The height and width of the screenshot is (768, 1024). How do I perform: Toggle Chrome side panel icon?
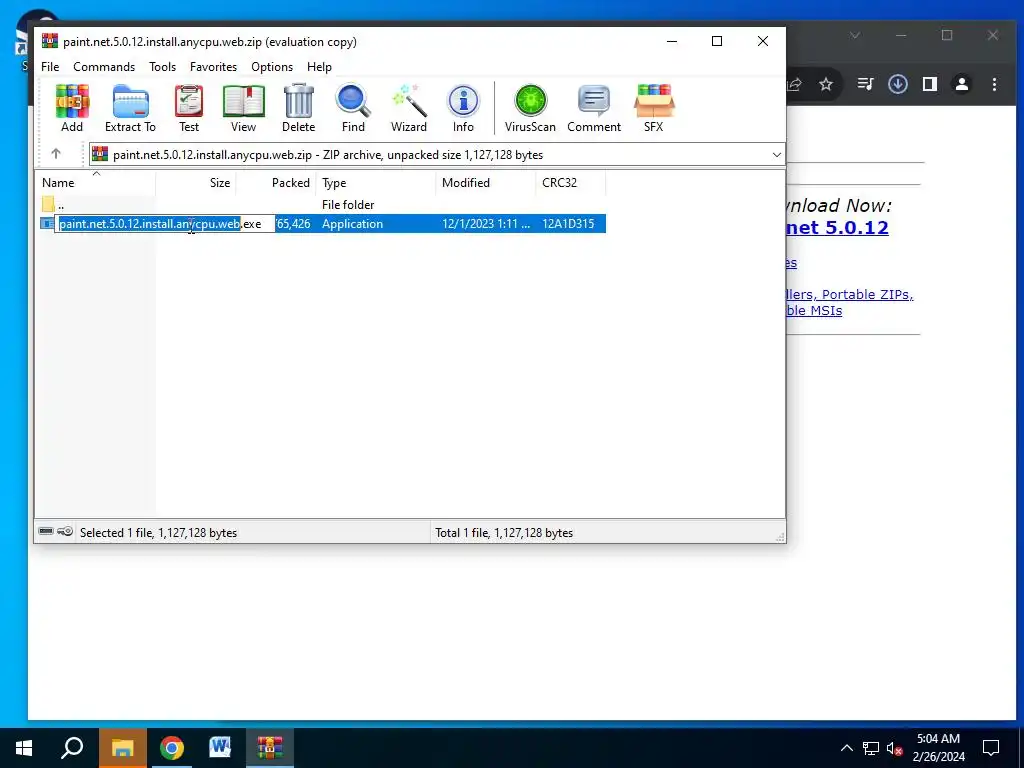click(x=930, y=84)
